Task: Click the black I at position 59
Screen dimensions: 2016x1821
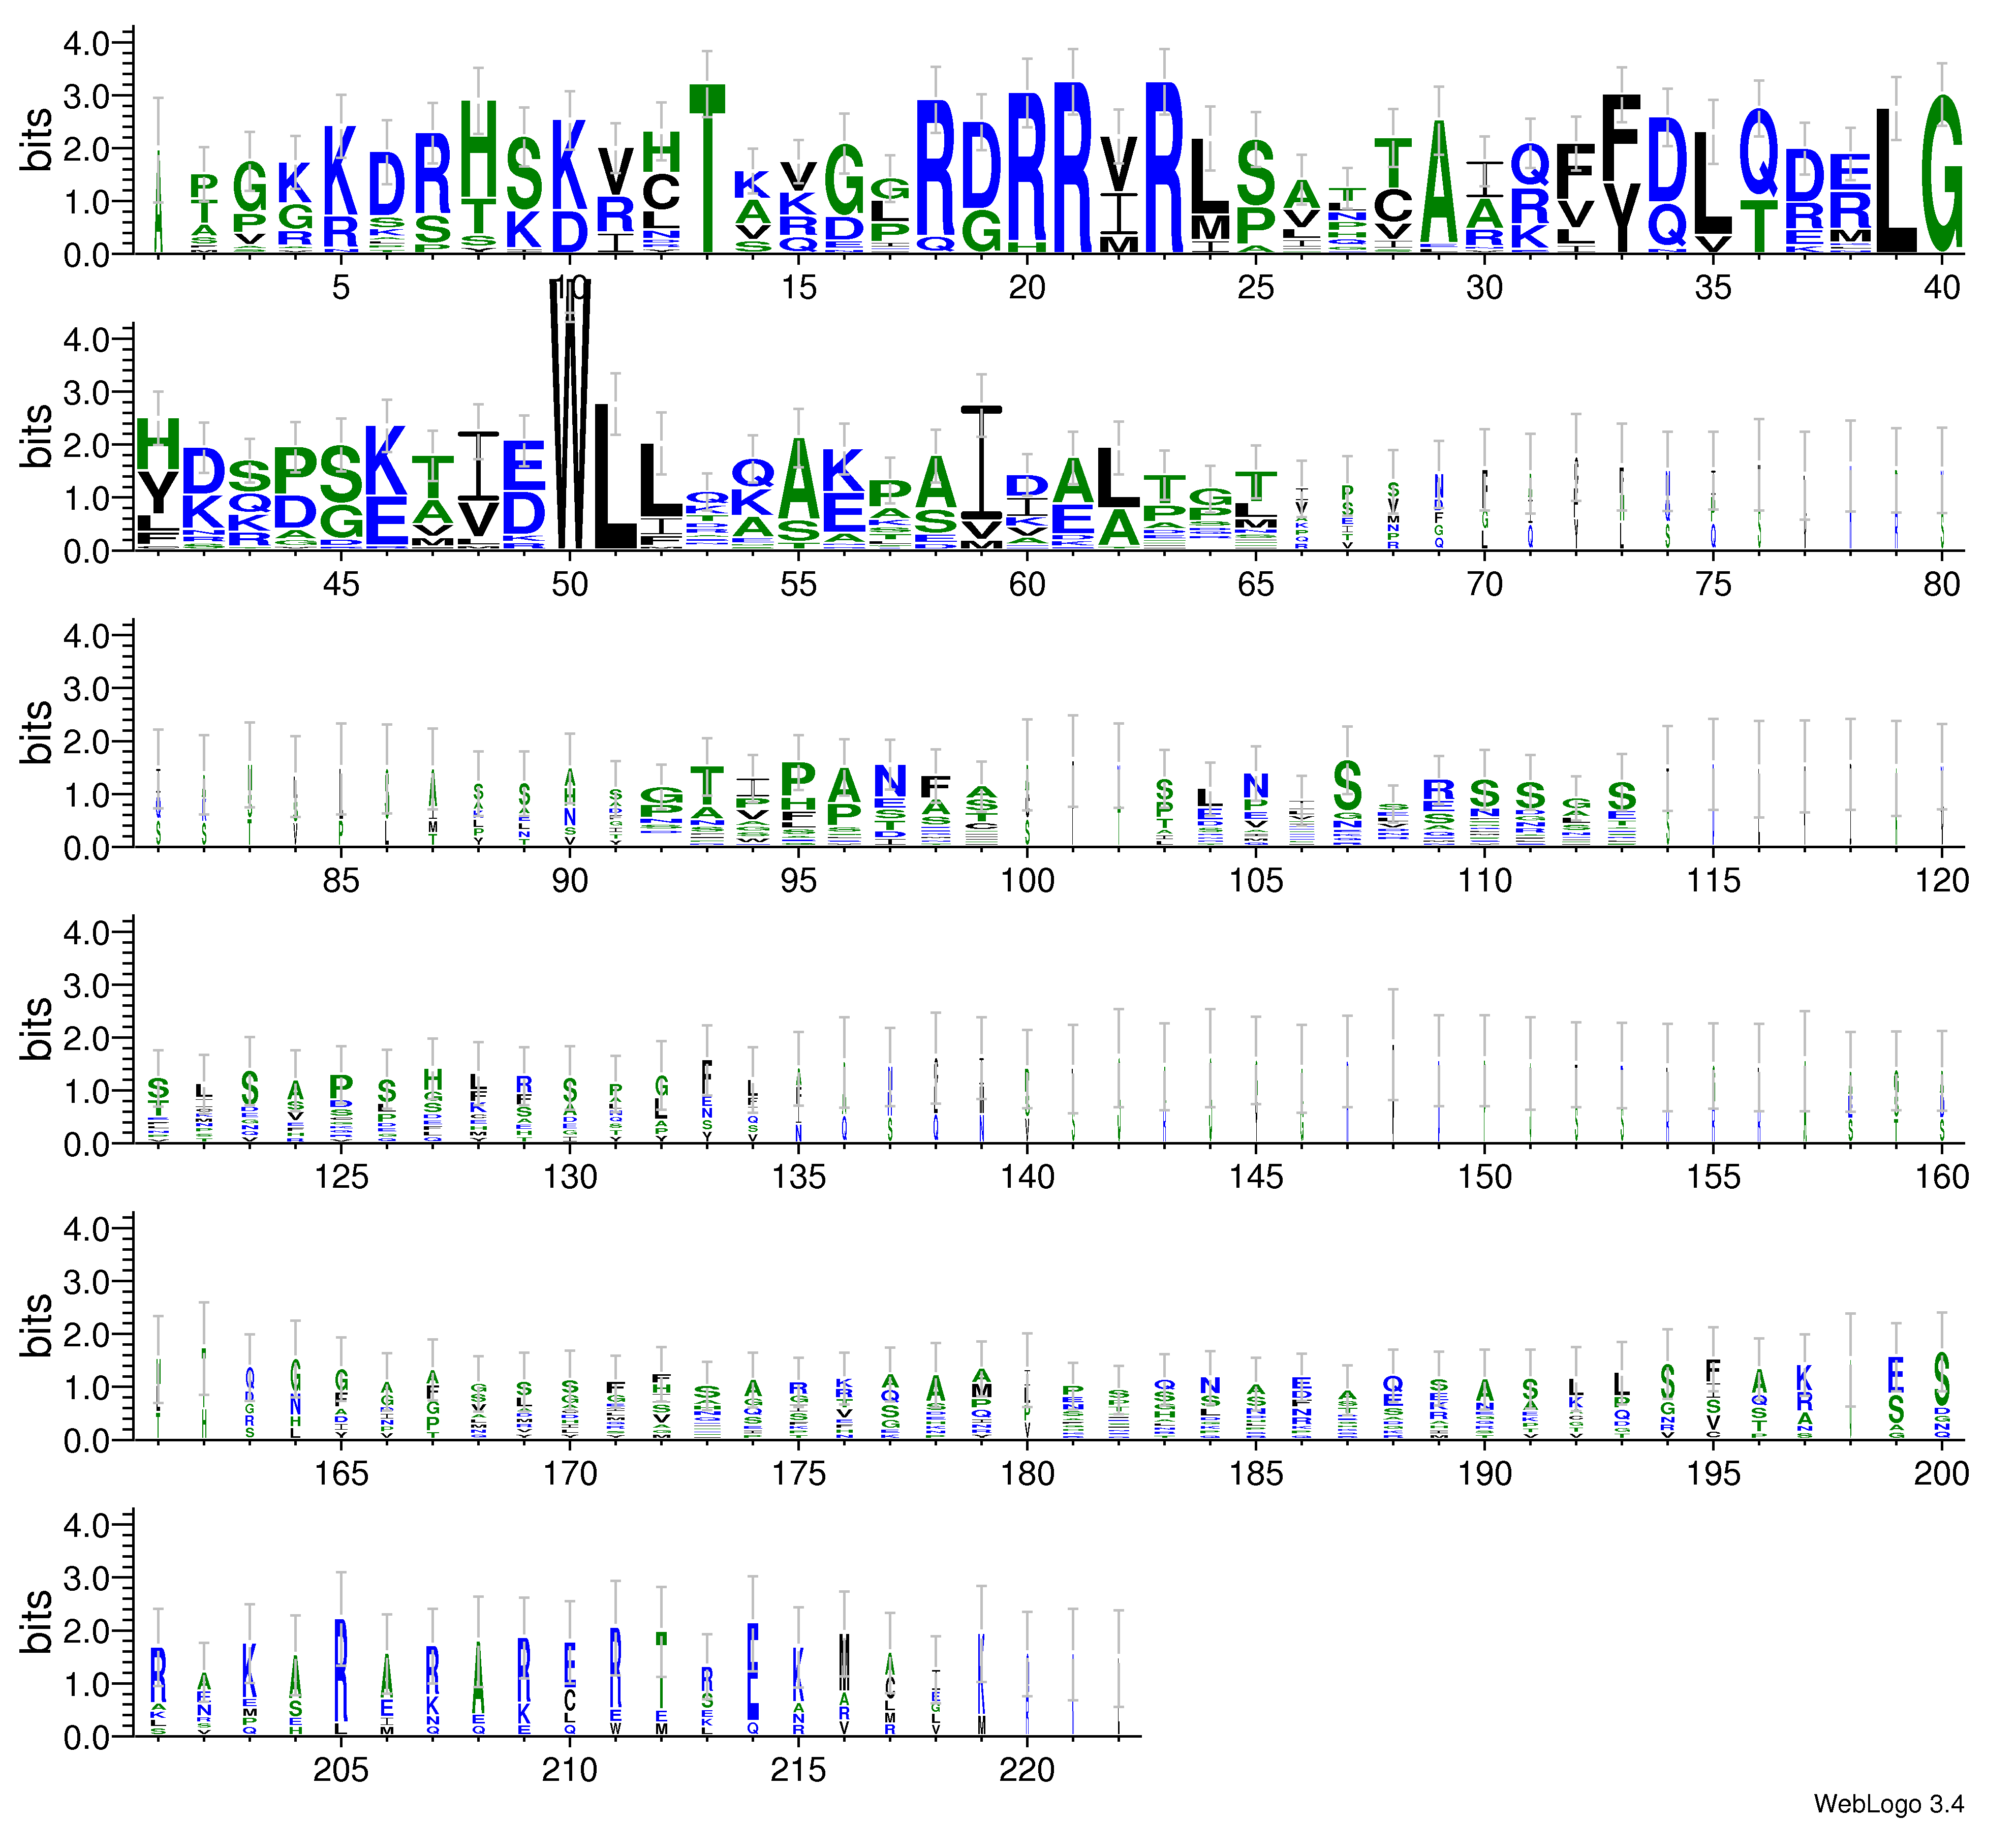Action: (x=982, y=462)
